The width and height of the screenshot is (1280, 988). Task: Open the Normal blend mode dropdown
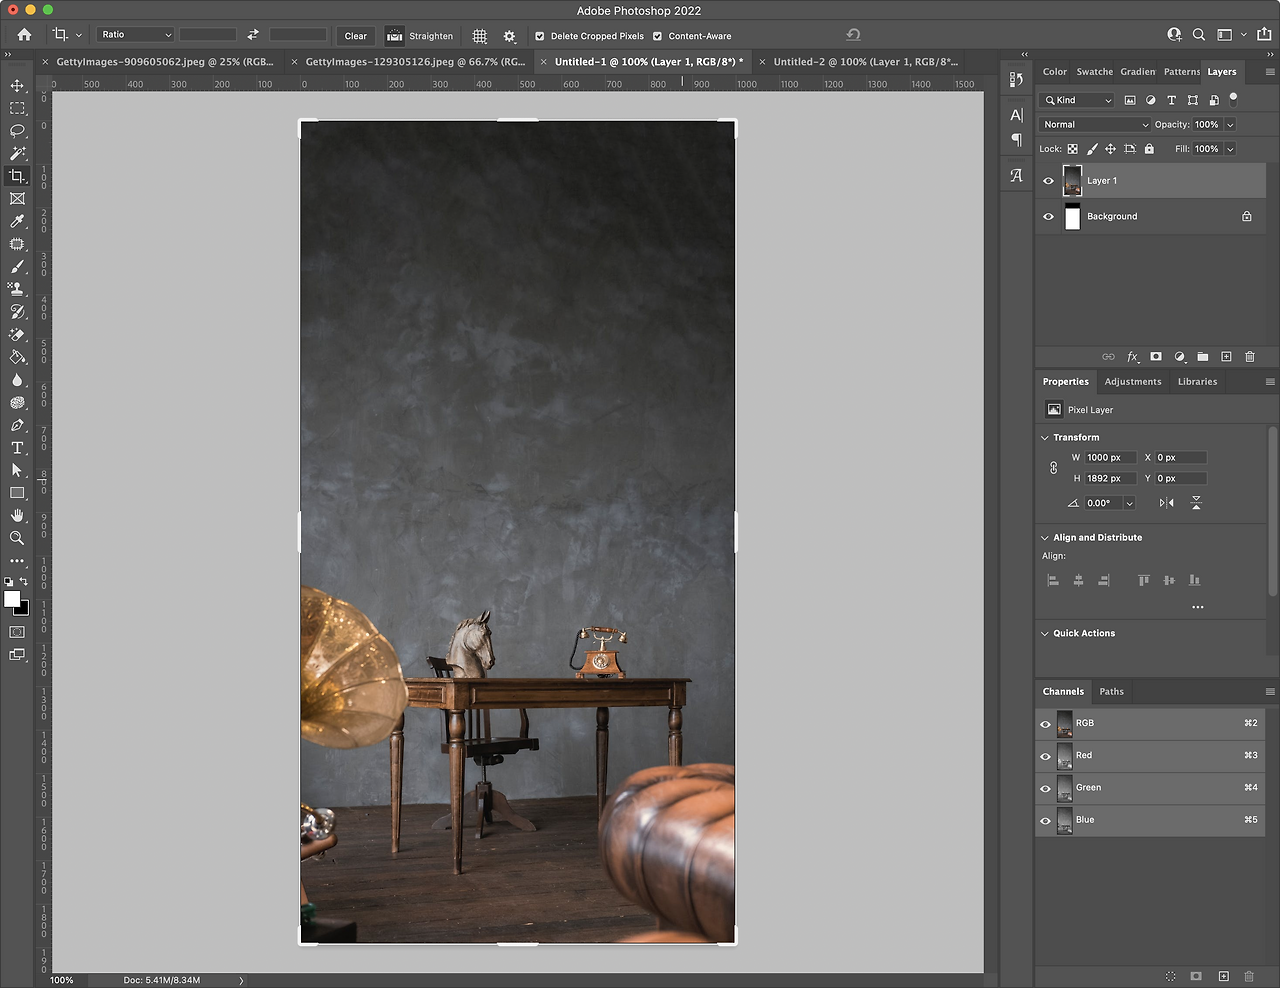[1095, 125]
